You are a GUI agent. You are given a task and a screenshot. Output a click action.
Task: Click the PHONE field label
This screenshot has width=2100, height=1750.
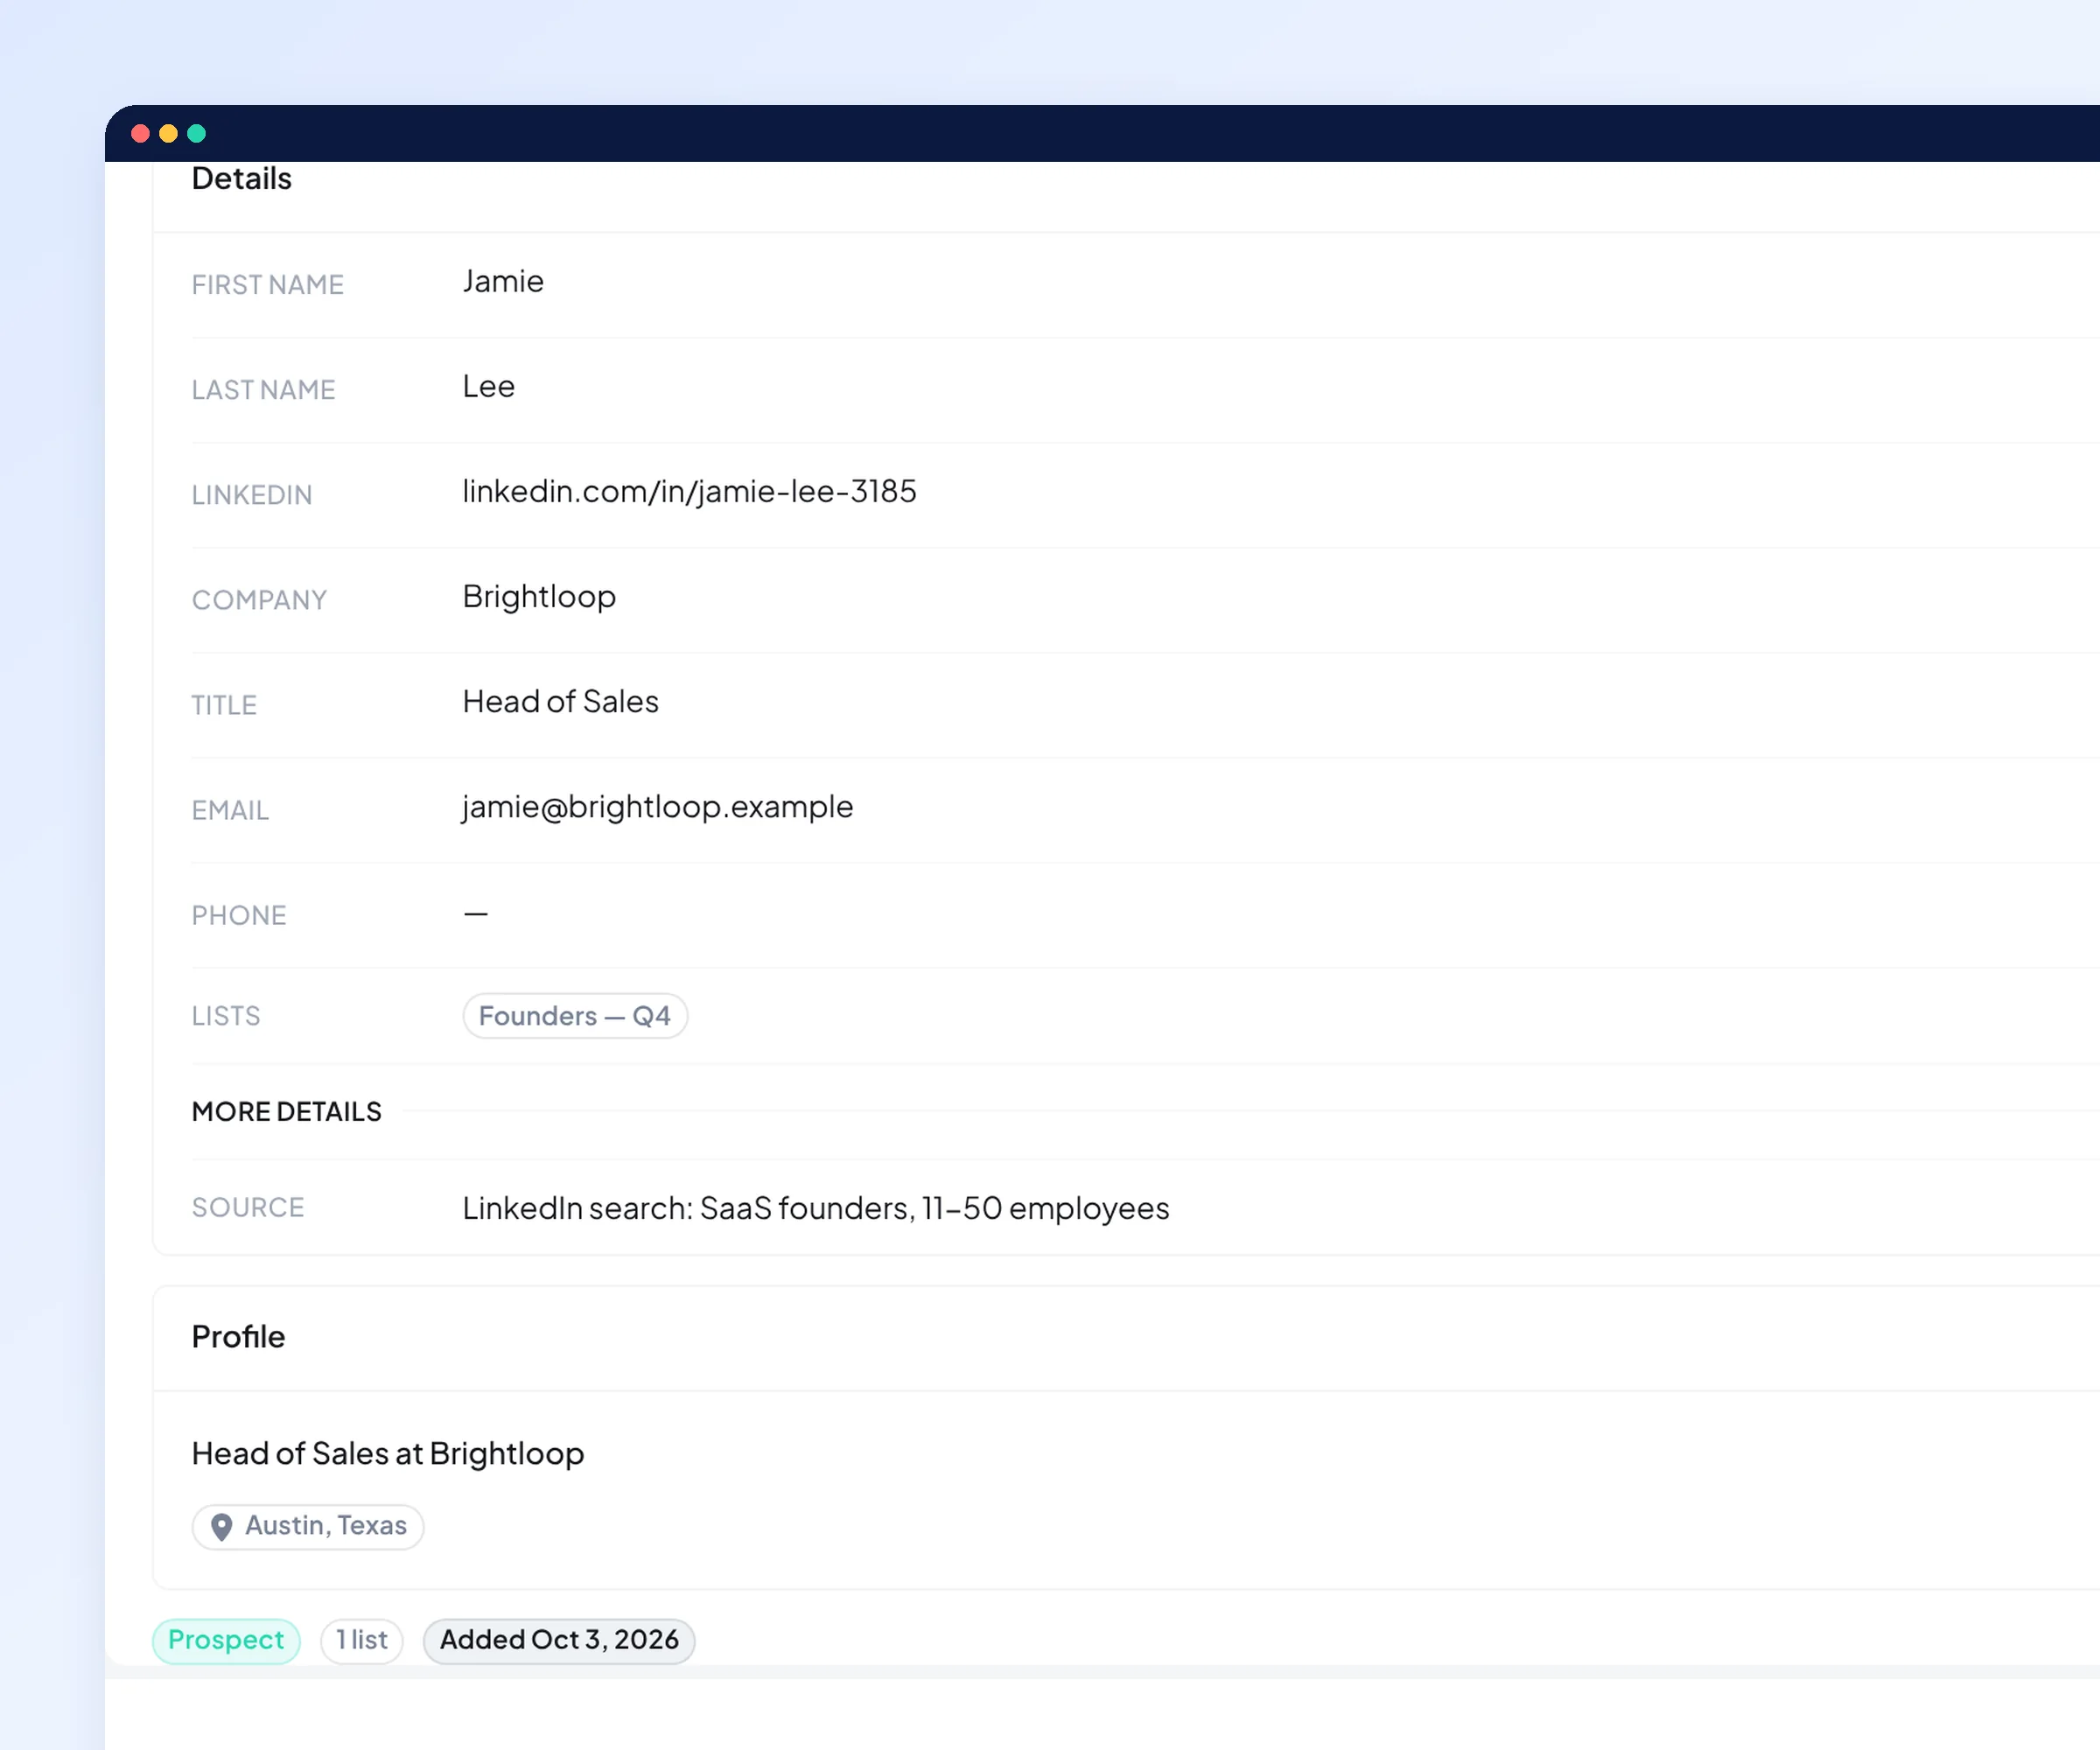tap(240, 915)
